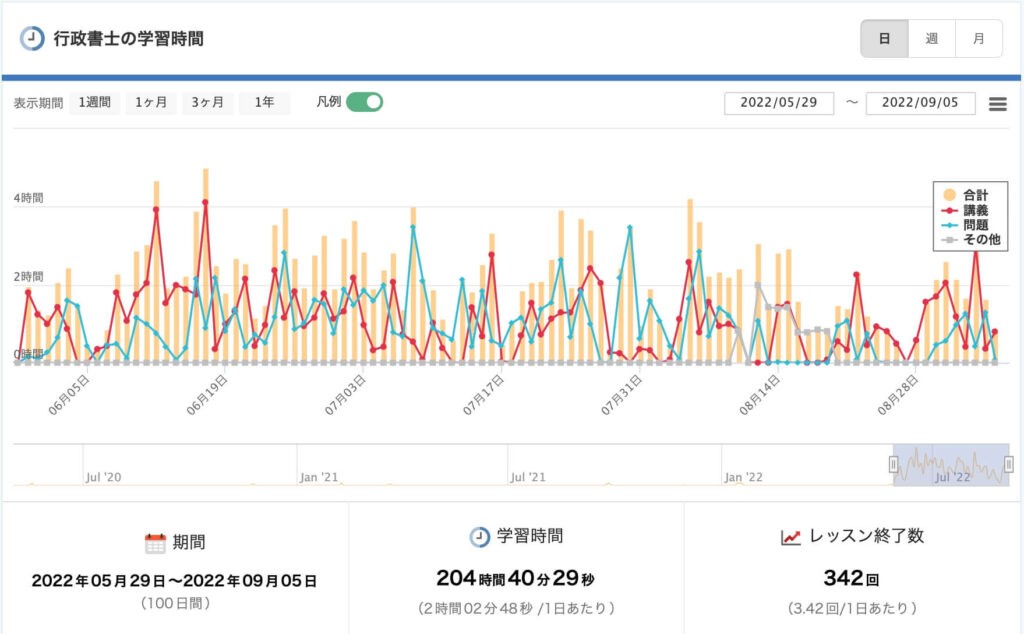Click the 3.42回/1日あたり average text

tap(852, 609)
